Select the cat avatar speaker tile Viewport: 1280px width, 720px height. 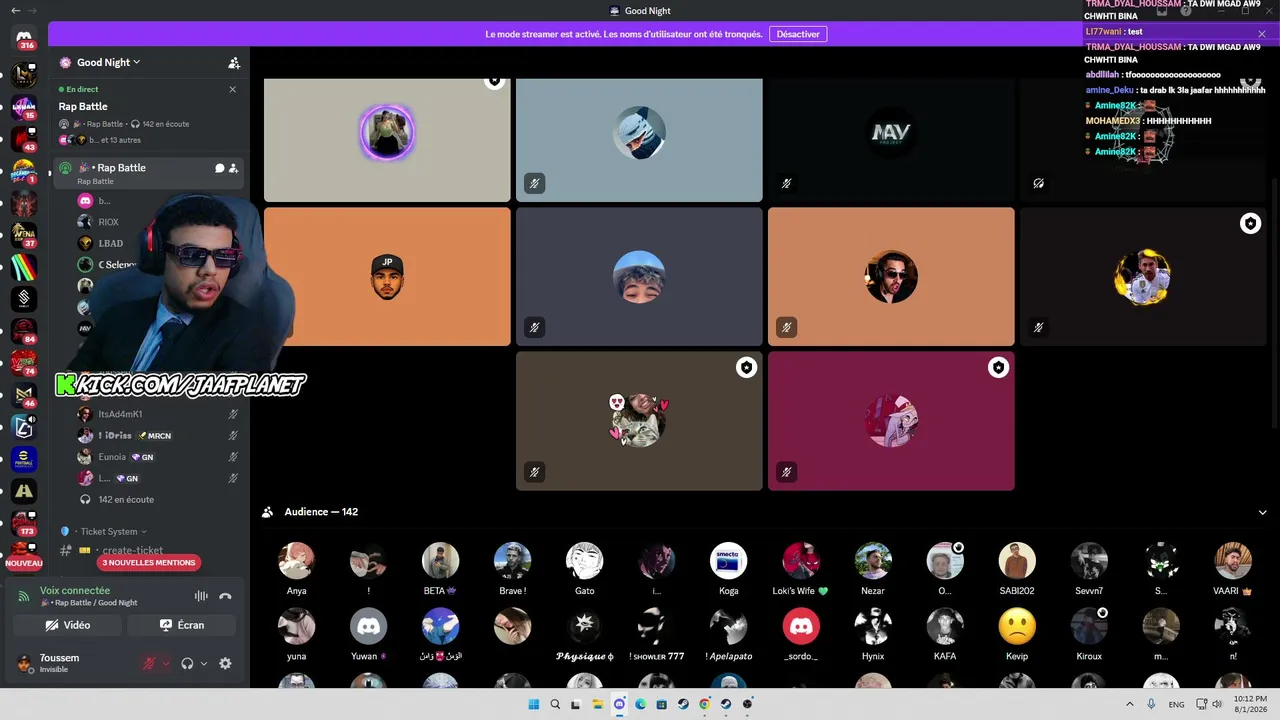(x=639, y=421)
